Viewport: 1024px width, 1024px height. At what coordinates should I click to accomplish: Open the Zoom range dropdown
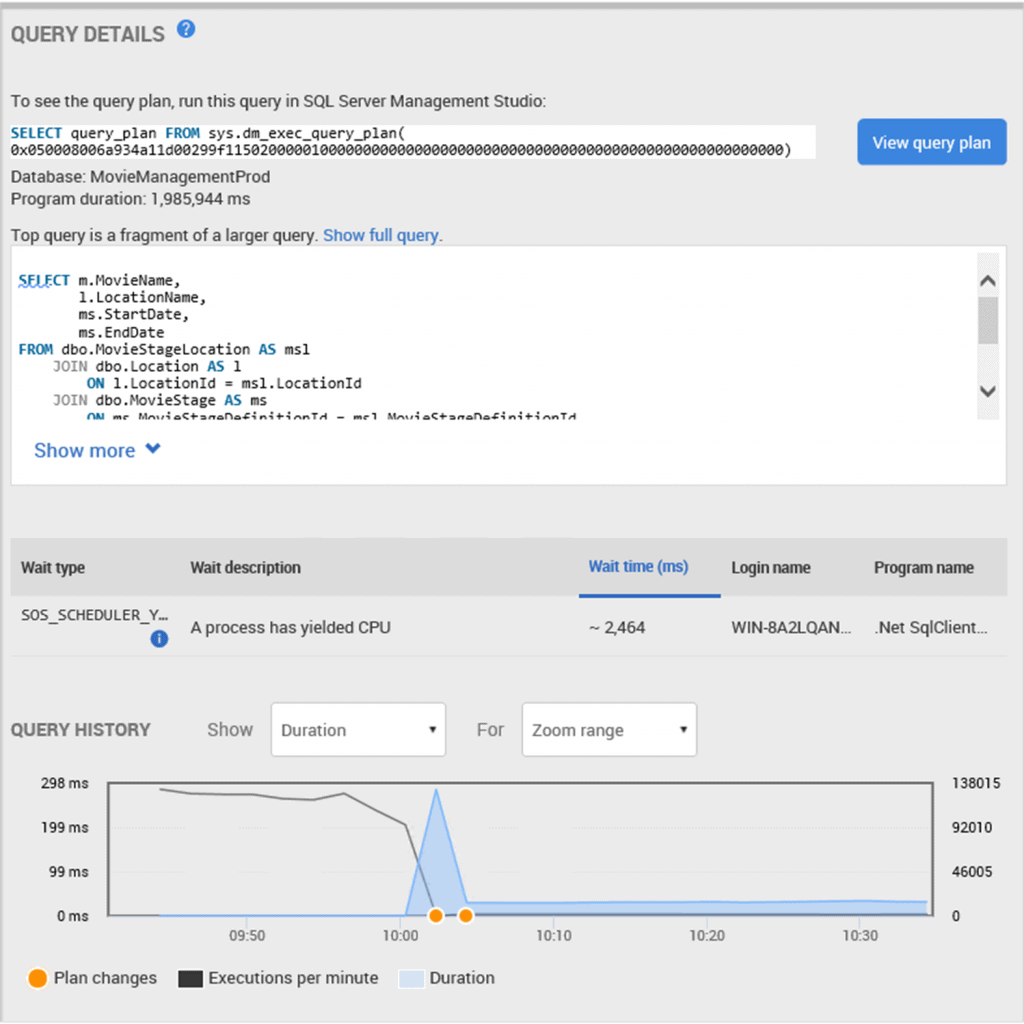coord(608,729)
